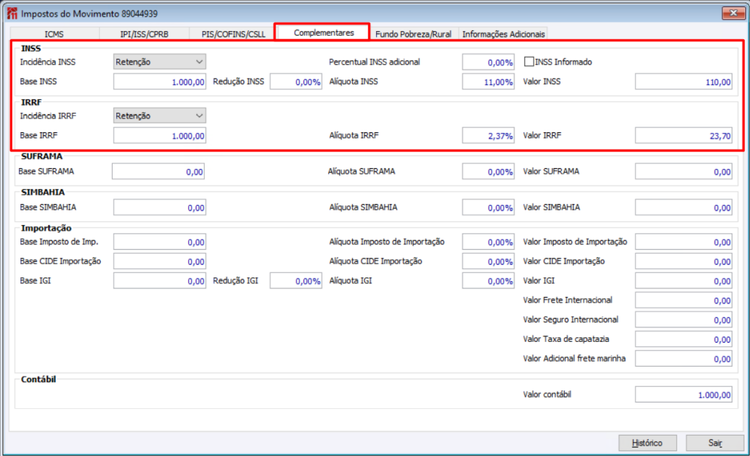The width and height of the screenshot is (750, 456).
Task: Select the Alíquota IRRF field
Action: (x=488, y=136)
